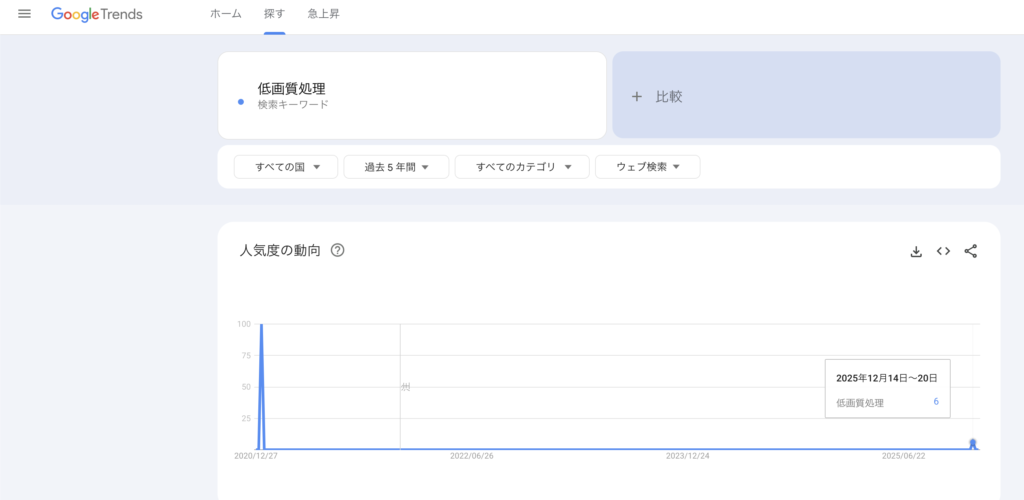Viewport: 1024px width, 500px height.
Task: Open the hamburger main menu
Action: (25, 14)
